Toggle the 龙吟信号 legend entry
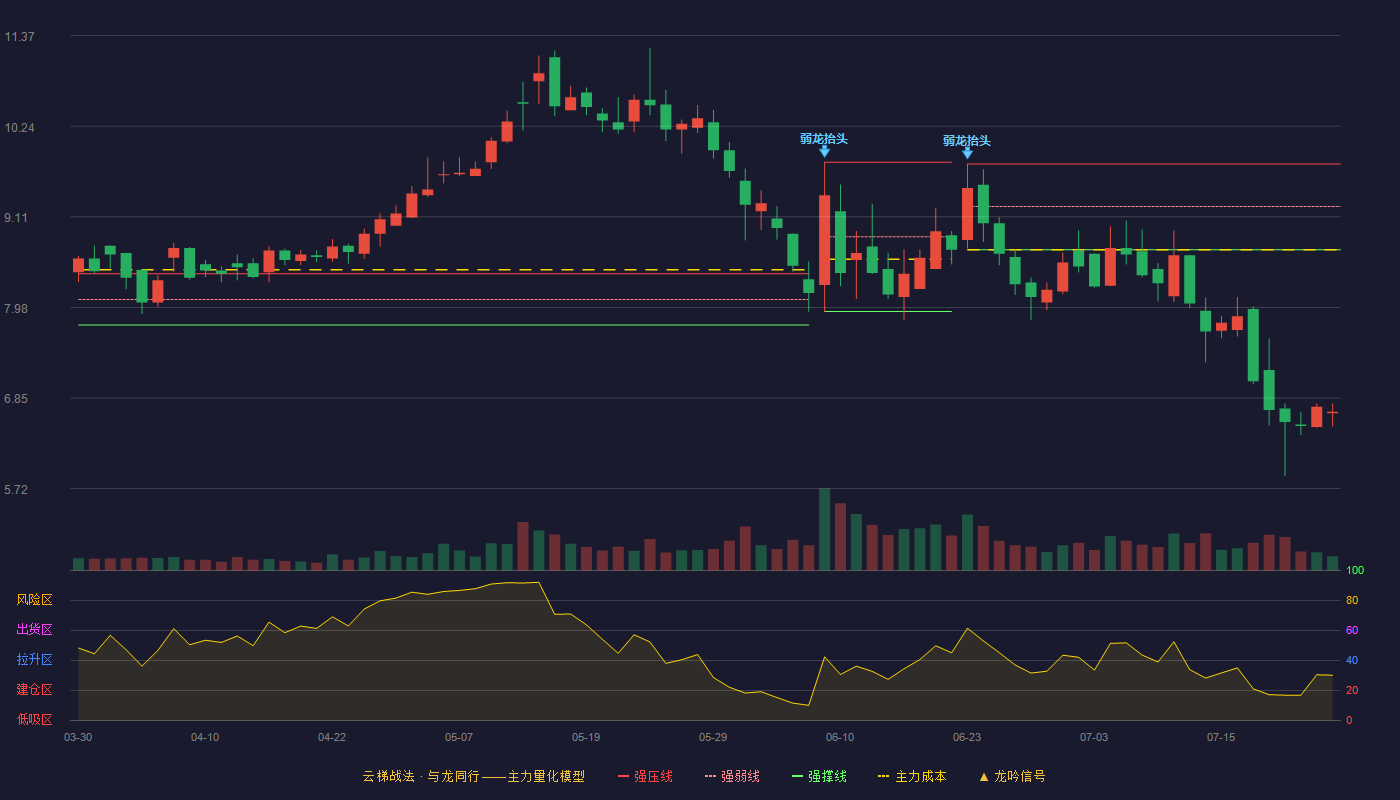Viewport: 1400px width, 800px height. pos(1012,776)
